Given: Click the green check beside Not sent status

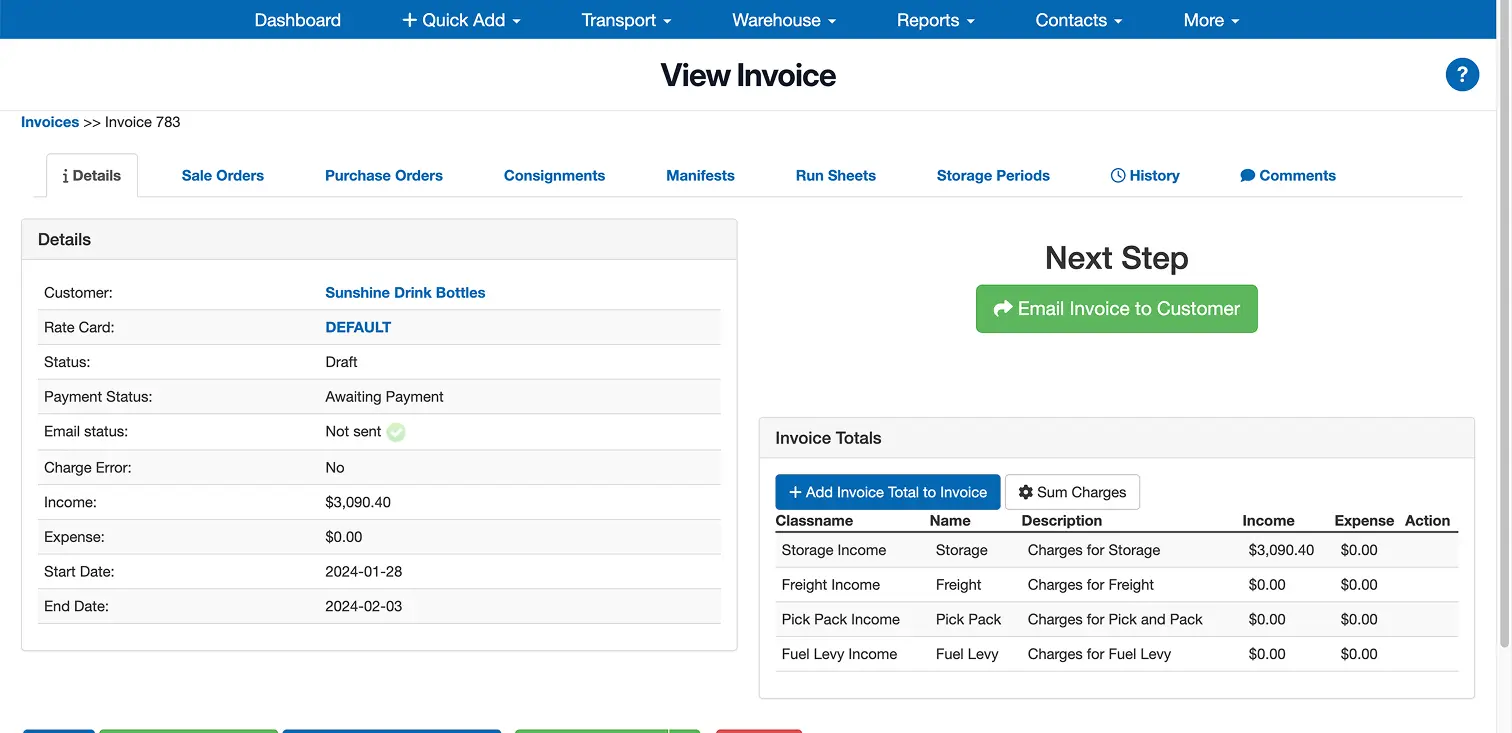Looking at the screenshot, I should pyautogui.click(x=395, y=431).
